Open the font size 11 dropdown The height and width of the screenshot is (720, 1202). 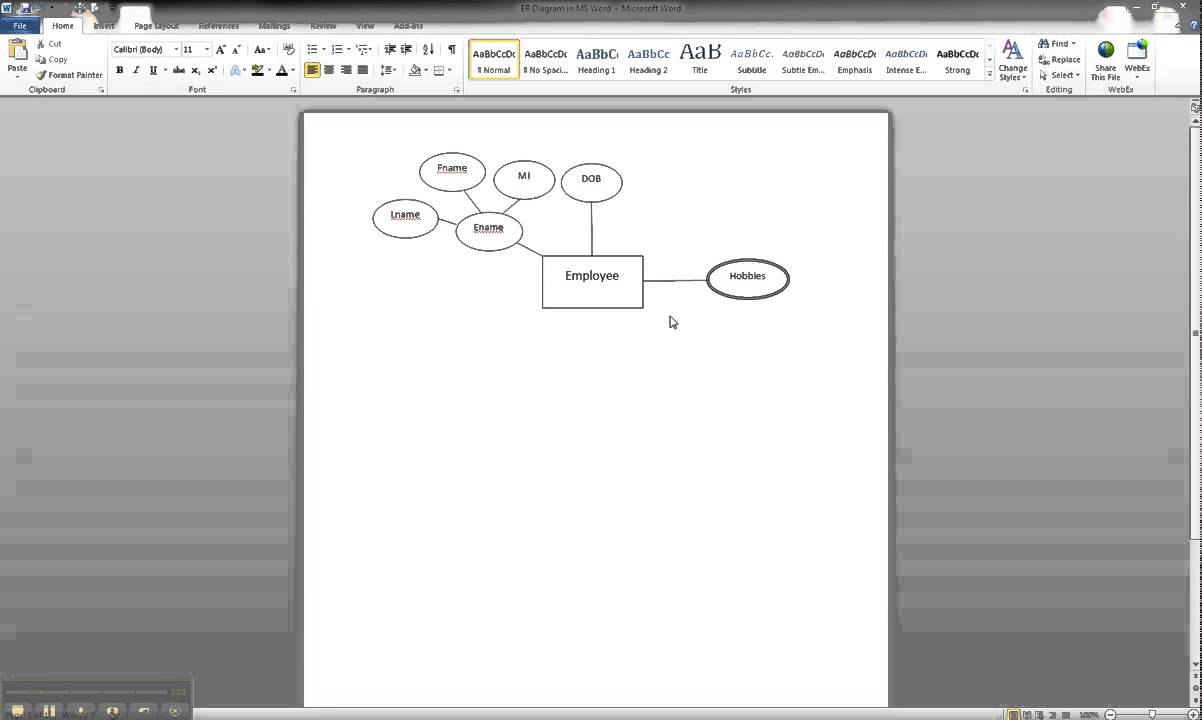coord(207,49)
